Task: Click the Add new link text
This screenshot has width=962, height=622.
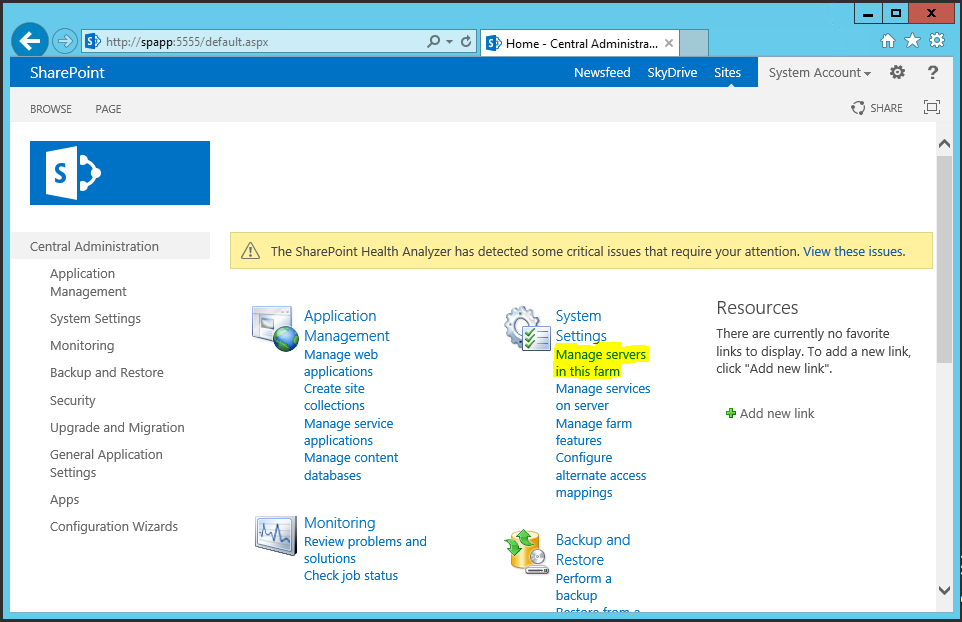Action: click(x=777, y=413)
